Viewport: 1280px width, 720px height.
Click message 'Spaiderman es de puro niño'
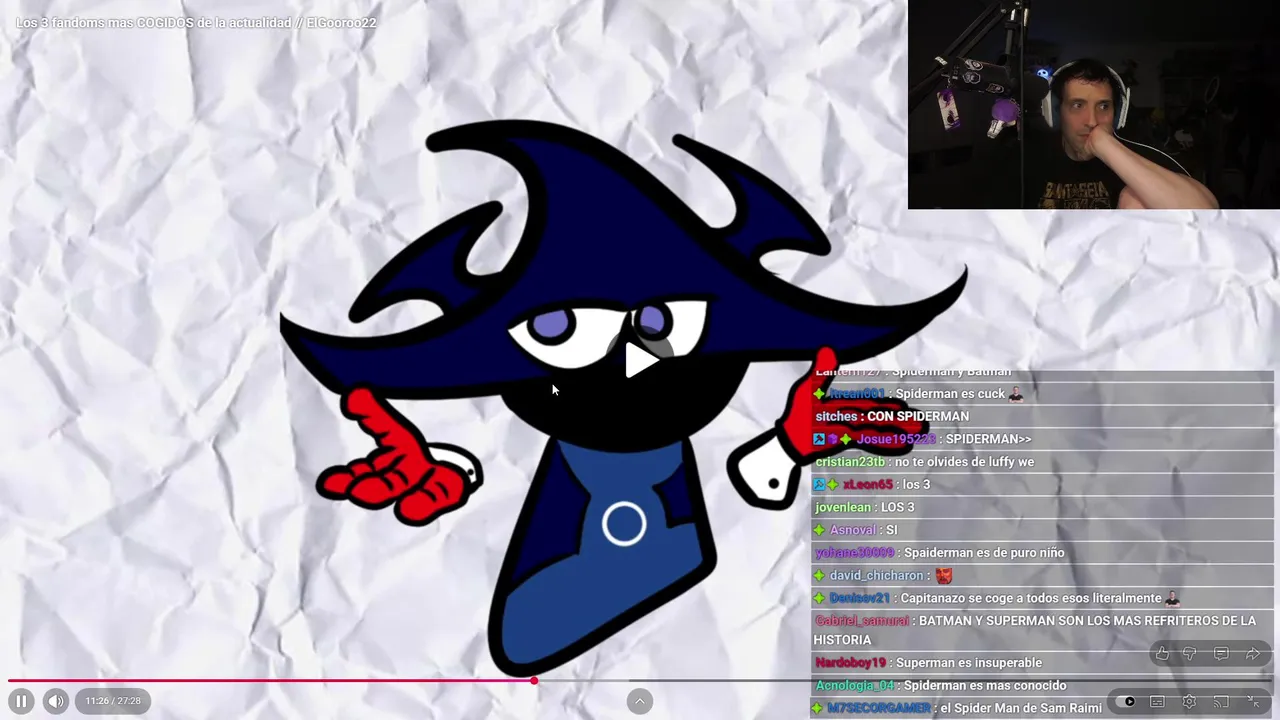[984, 553]
